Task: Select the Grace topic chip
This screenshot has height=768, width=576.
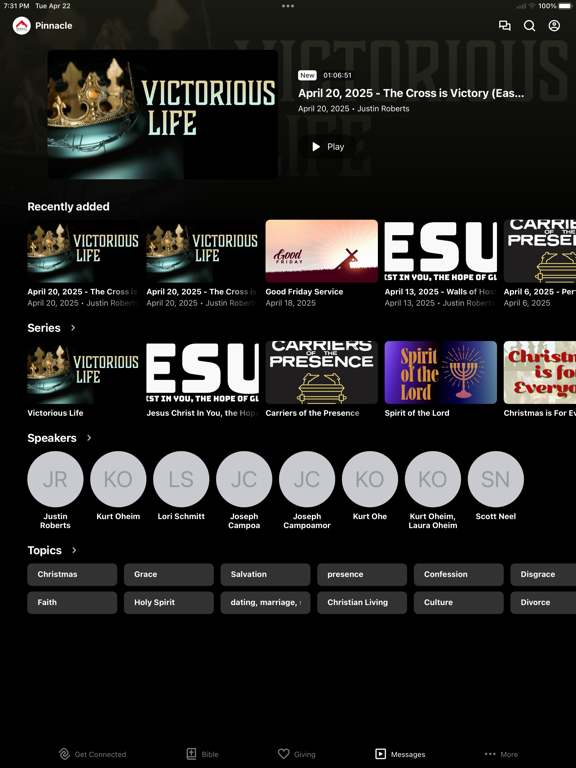Action: point(168,574)
